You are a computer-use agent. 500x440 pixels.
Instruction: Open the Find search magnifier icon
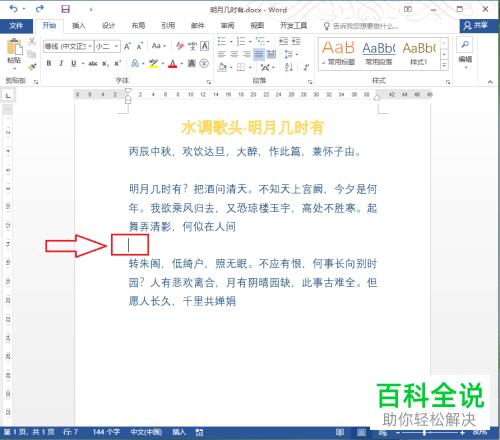coord(465,44)
